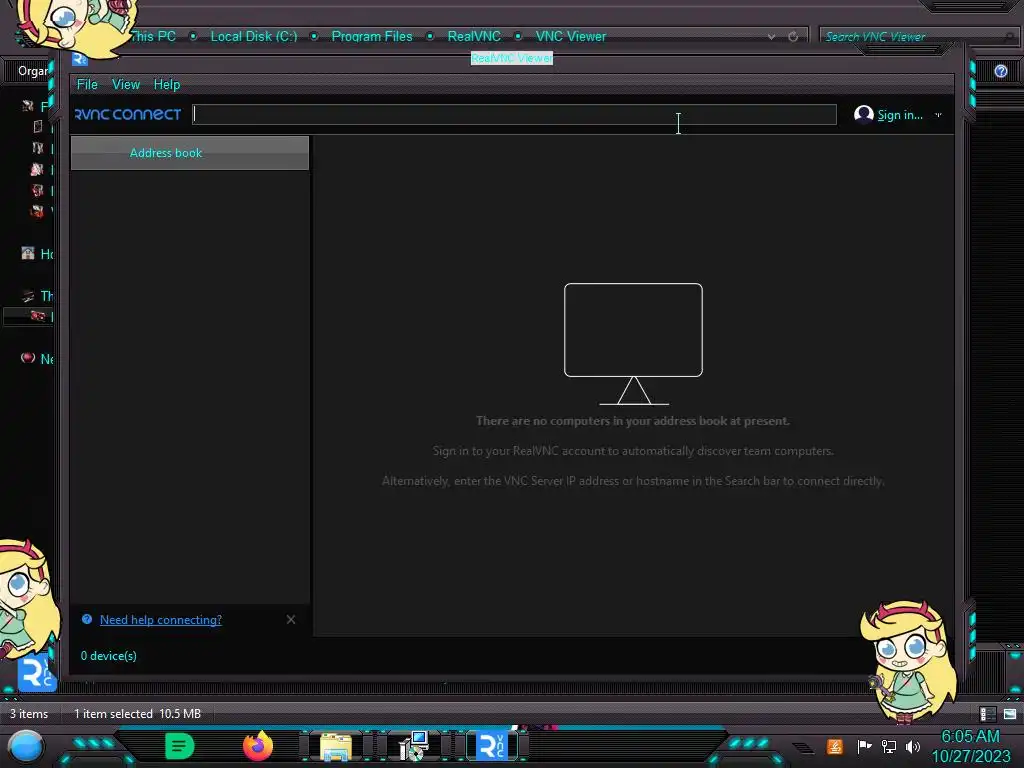Click the '1 item selected 10.5 MB' status text
The image size is (1024, 768).
tap(137, 714)
